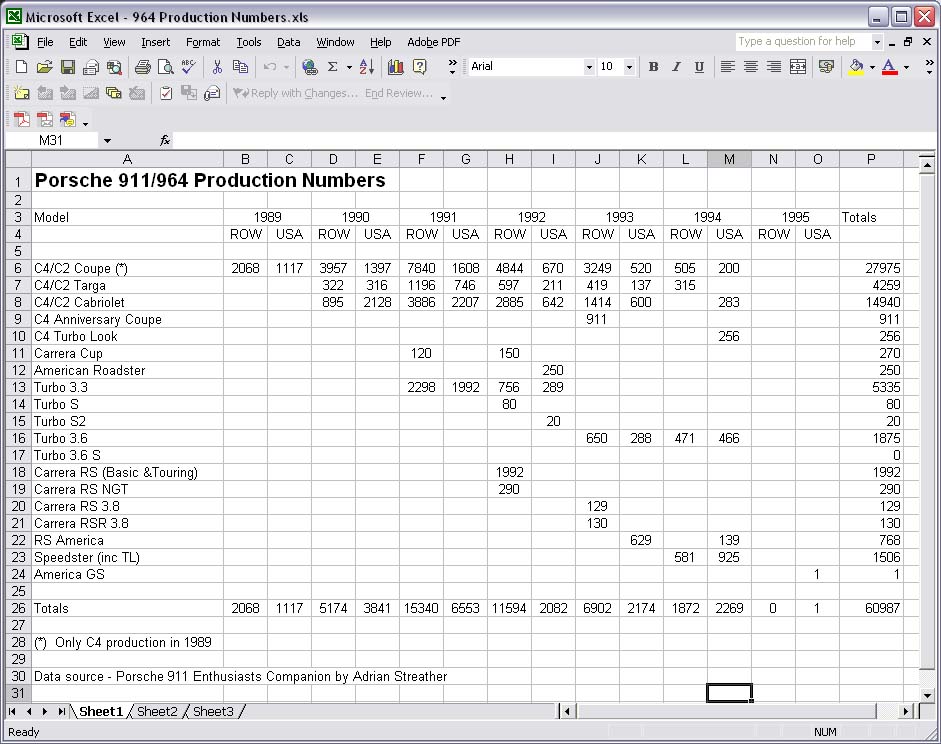
Task: Select row 26 header
Action: [18, 608]
